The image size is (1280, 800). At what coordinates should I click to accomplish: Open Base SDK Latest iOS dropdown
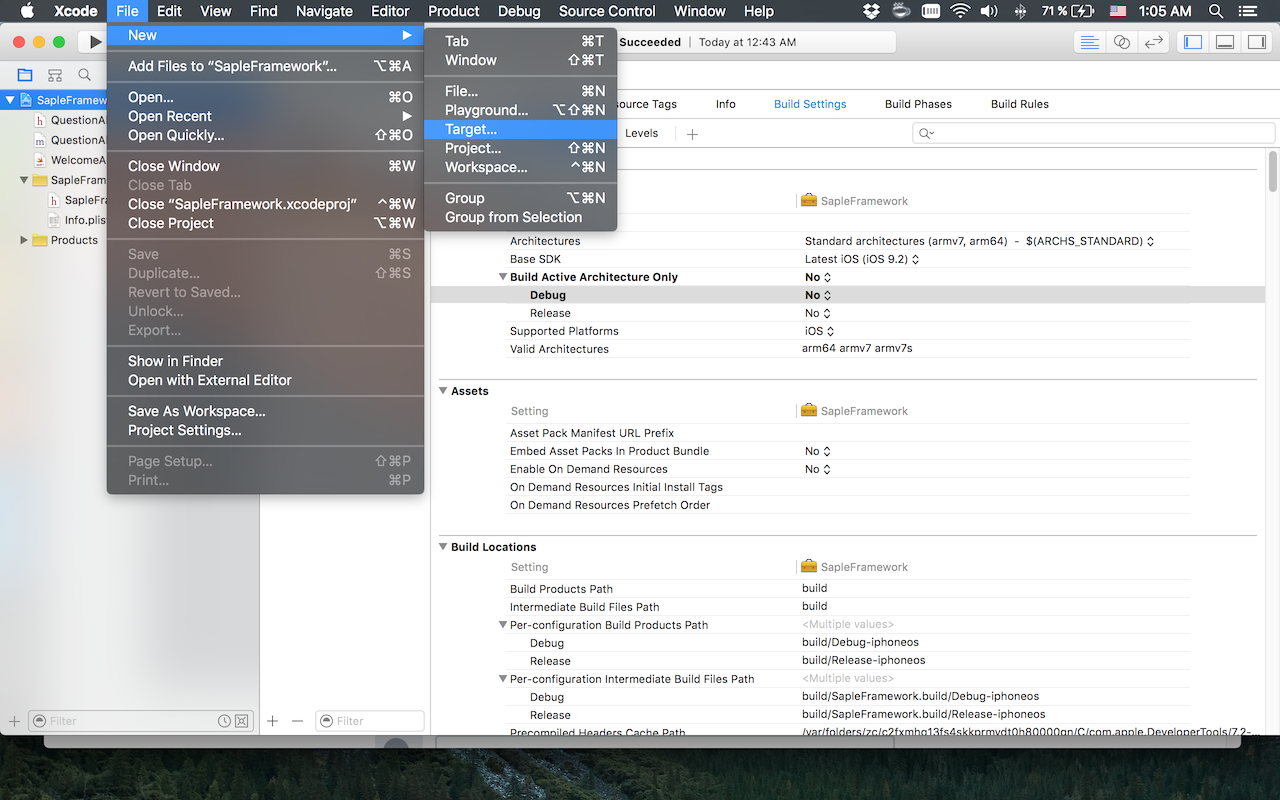click(x=862, y=259)
